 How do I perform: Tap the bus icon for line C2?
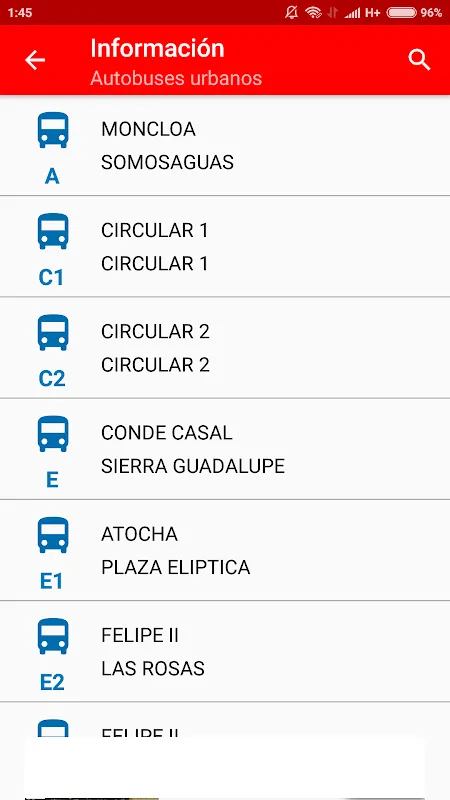pyautogui.click(x=53, y=333)
